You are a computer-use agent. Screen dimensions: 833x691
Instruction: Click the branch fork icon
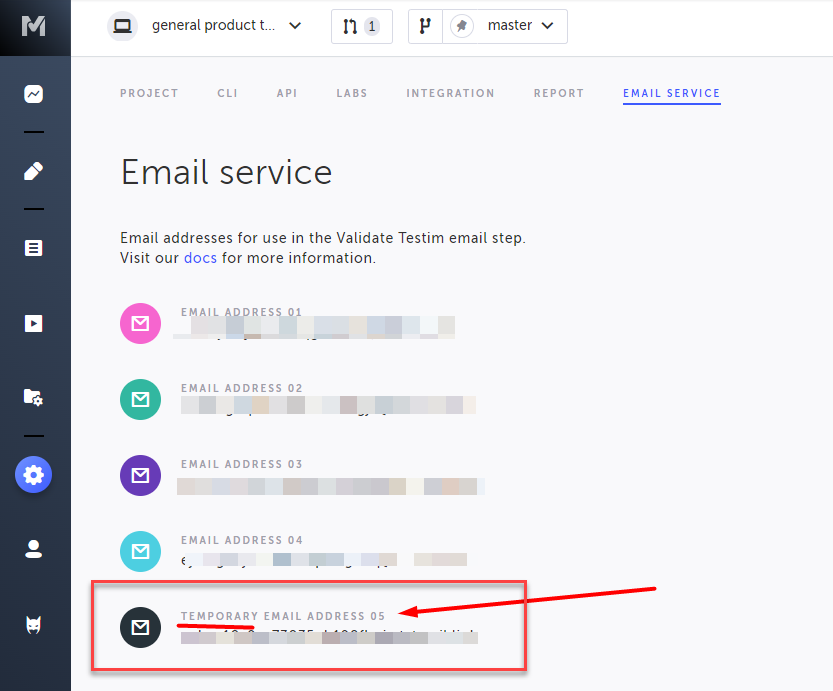[425, 26]
